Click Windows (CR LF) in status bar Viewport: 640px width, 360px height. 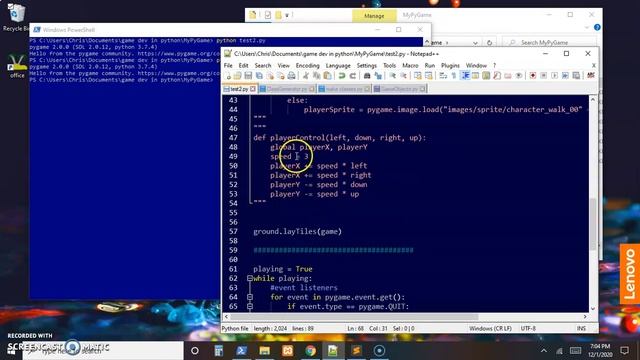click(x=490, y=328)
